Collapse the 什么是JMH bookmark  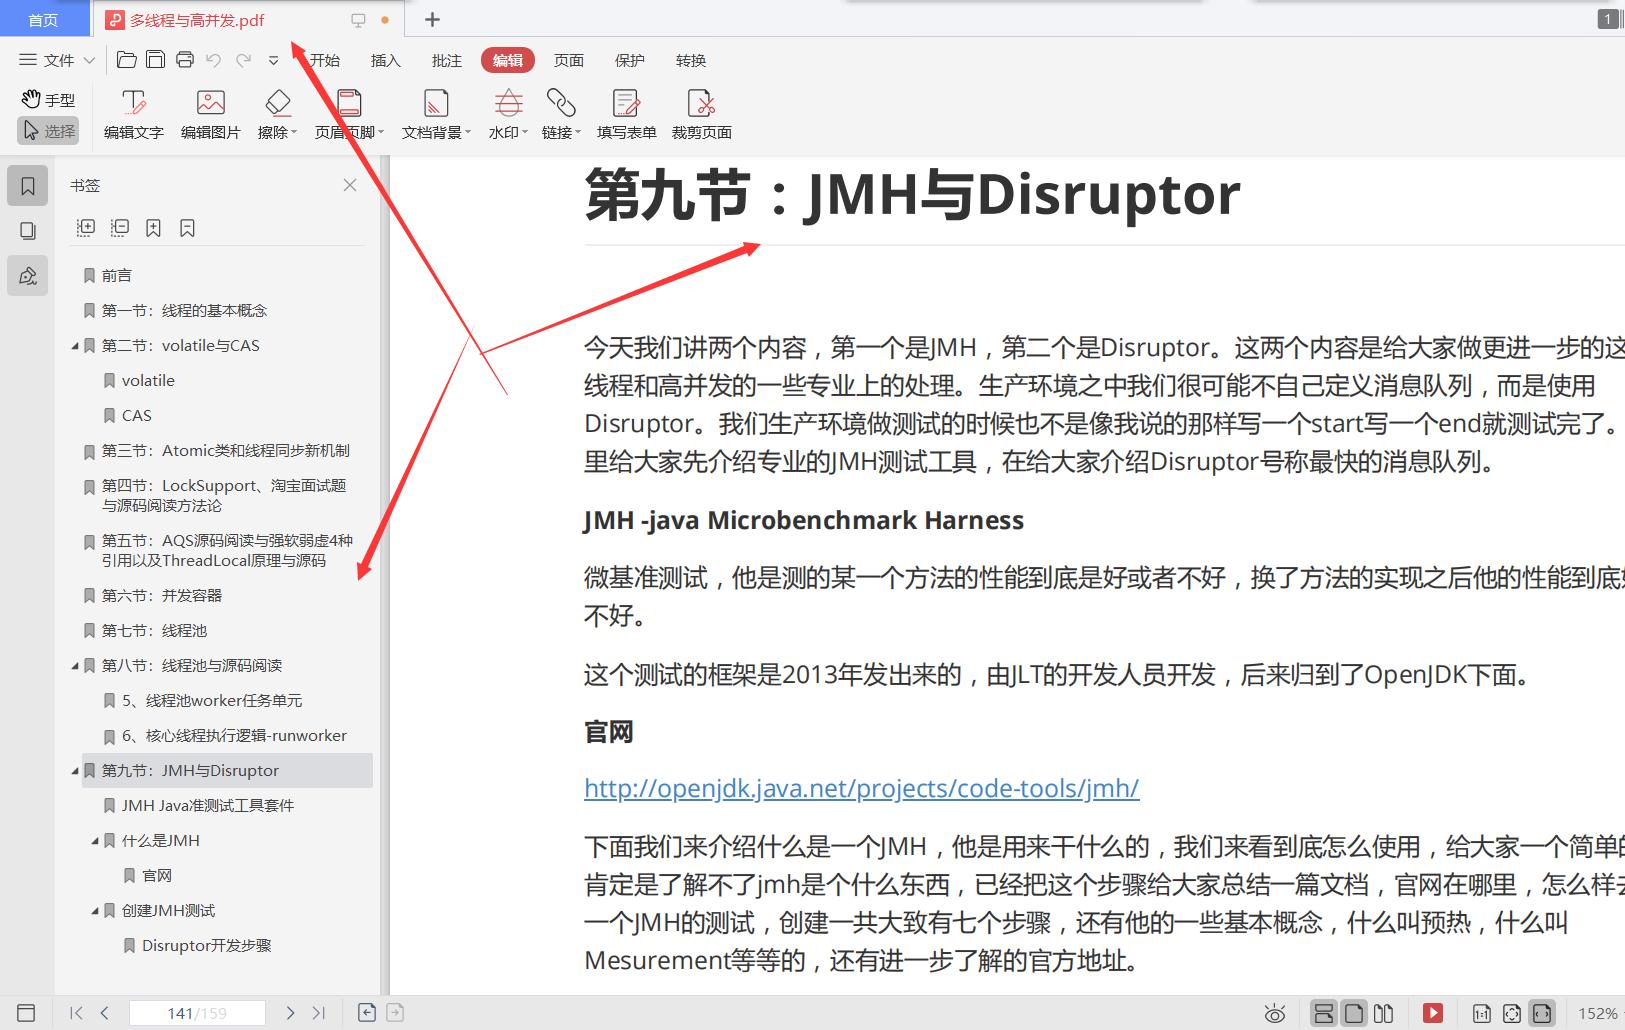[95, 841]
